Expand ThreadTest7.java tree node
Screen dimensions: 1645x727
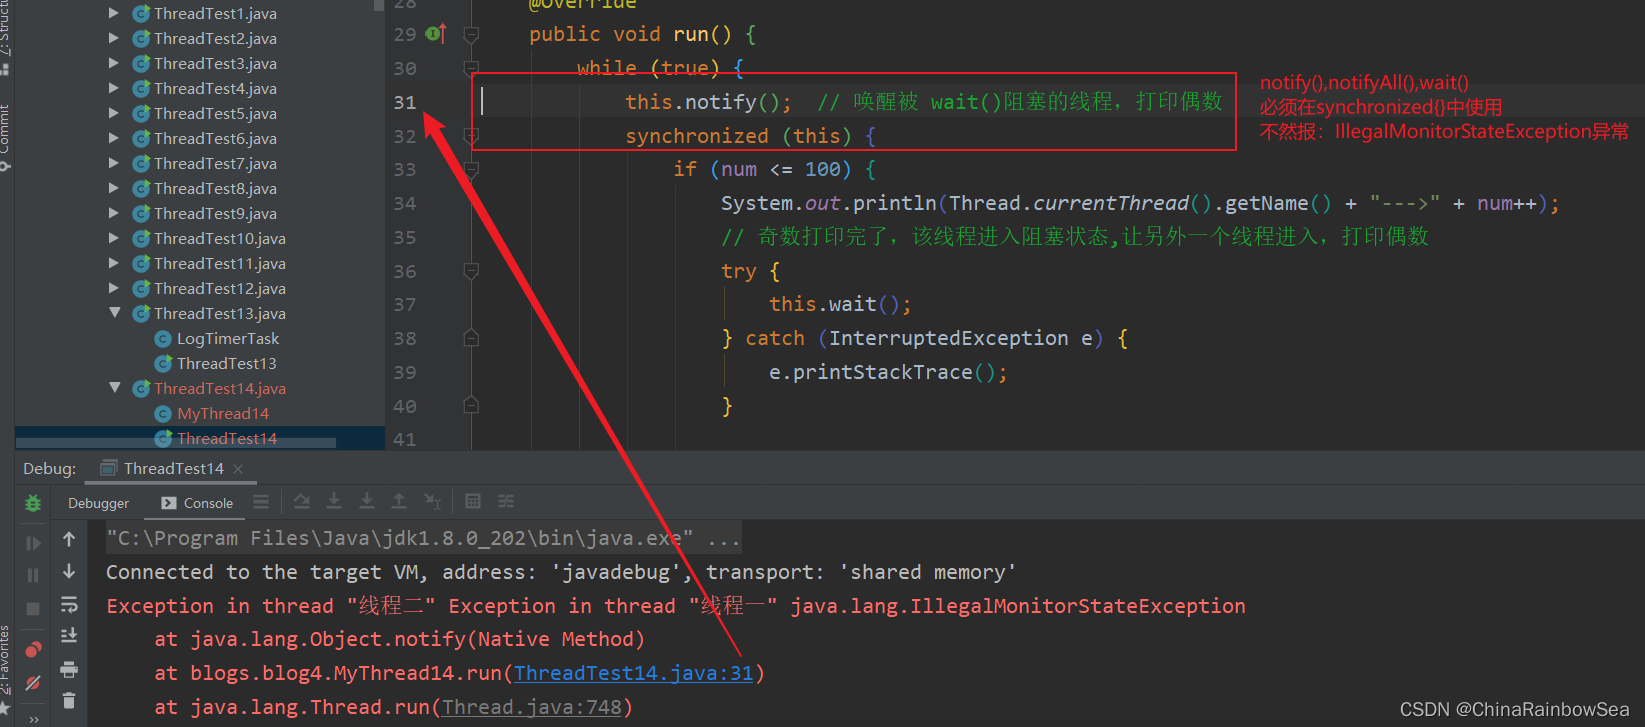[x=114, y=163]
